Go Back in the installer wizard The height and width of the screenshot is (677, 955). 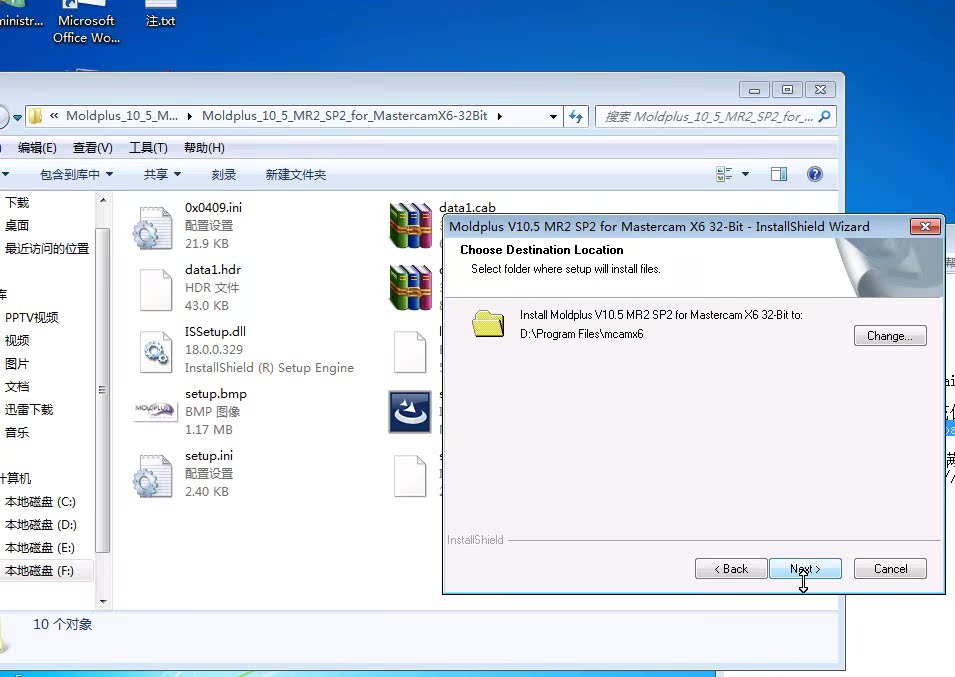pos(731,569)
